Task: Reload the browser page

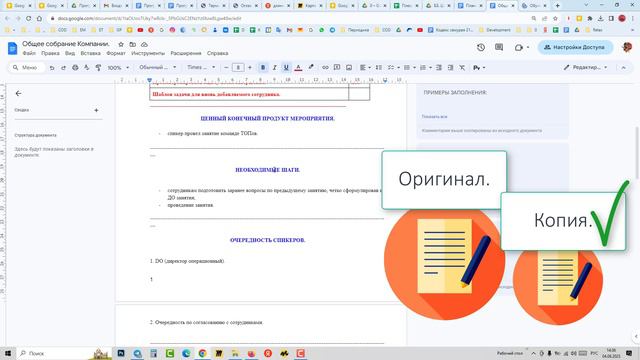Action: 28,18
